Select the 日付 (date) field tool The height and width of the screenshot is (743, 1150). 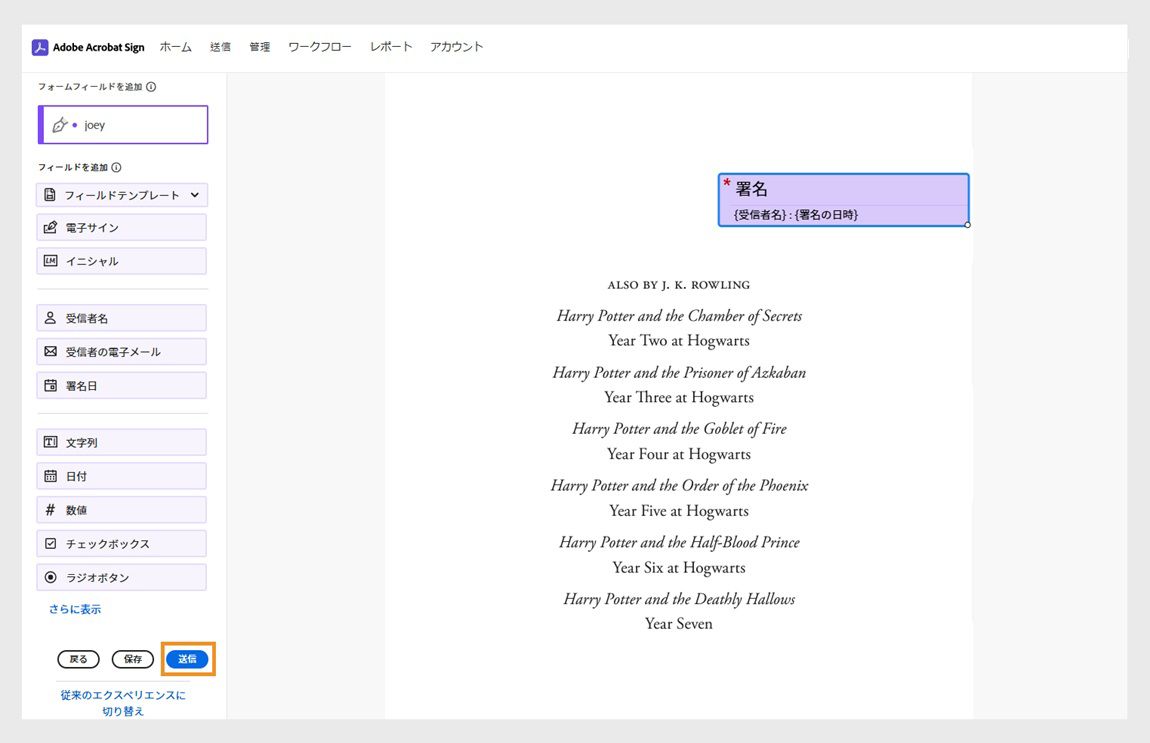click(x=121, y=475)
